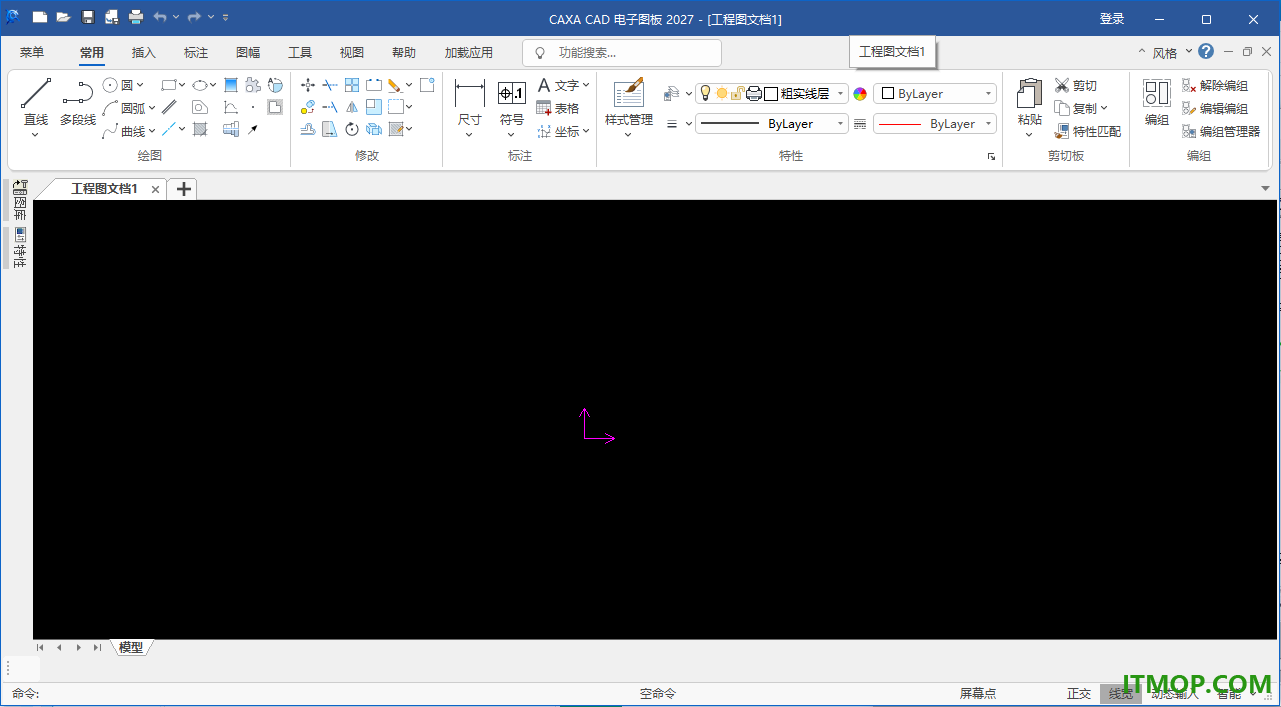Click 剪切 (cut) in clipboard group
This screenshot has height=707, width=1281.
click(1076, 85)
